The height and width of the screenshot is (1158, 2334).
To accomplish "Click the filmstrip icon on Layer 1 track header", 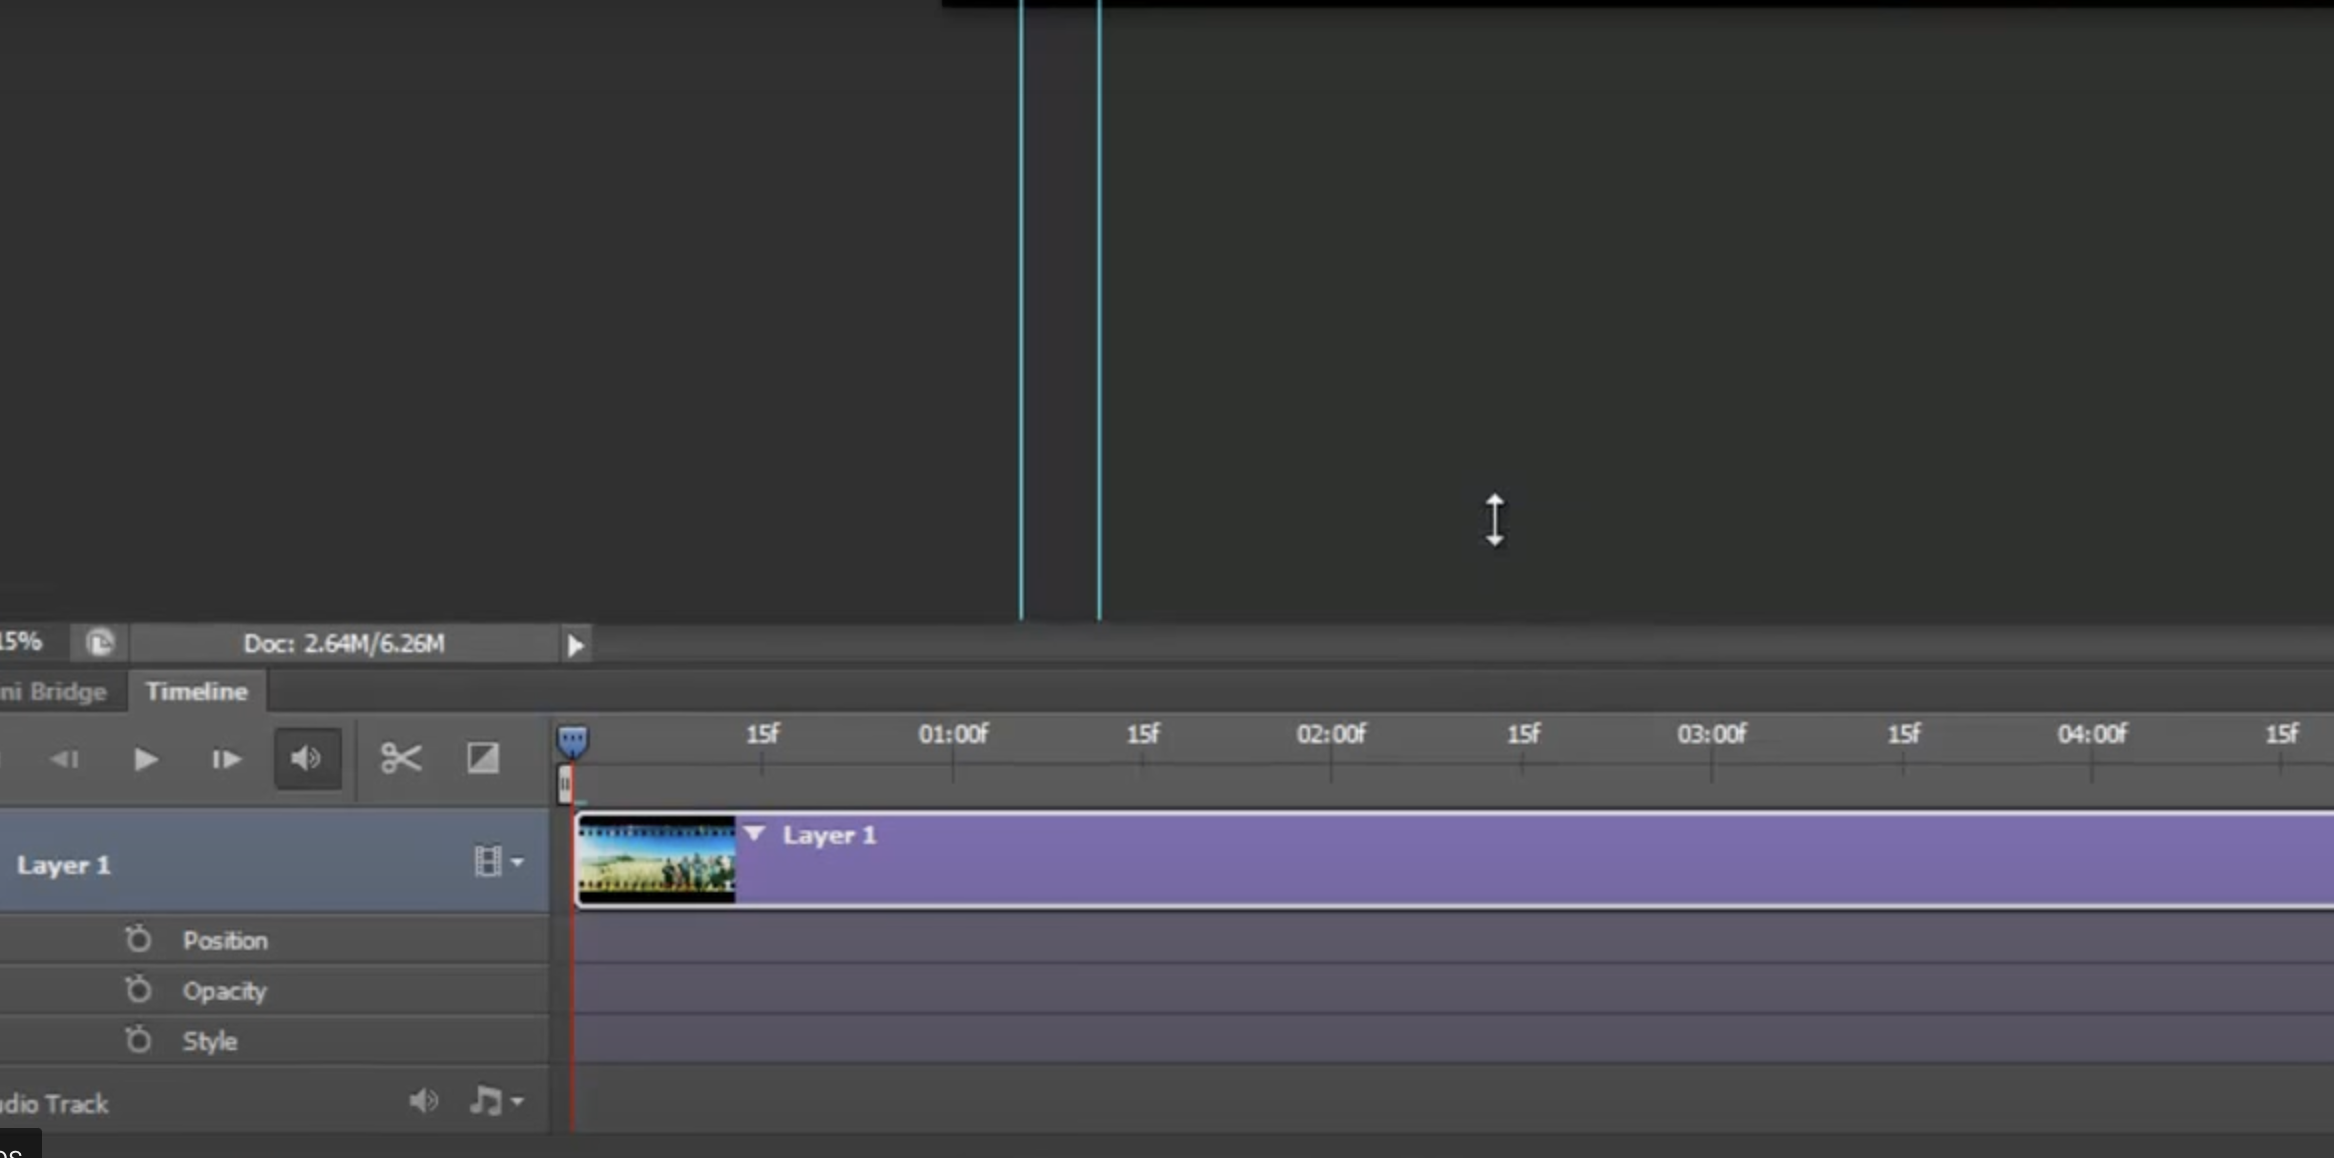I will tap(486, 861).
